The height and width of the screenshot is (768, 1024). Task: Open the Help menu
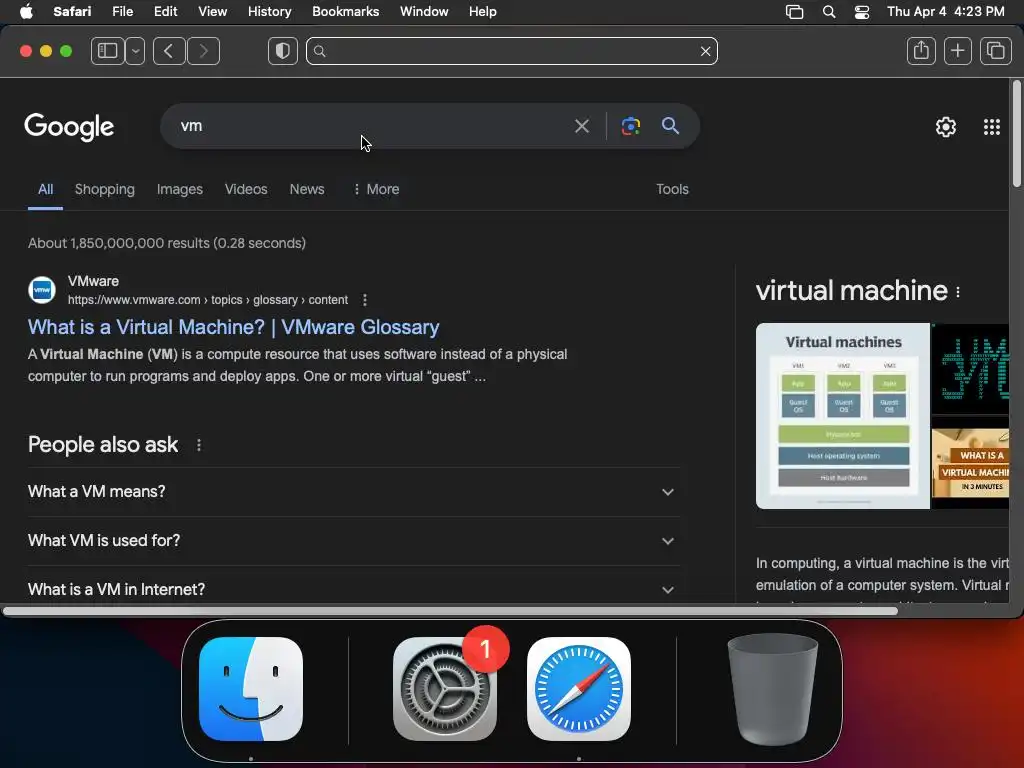[x=483, y=12]
